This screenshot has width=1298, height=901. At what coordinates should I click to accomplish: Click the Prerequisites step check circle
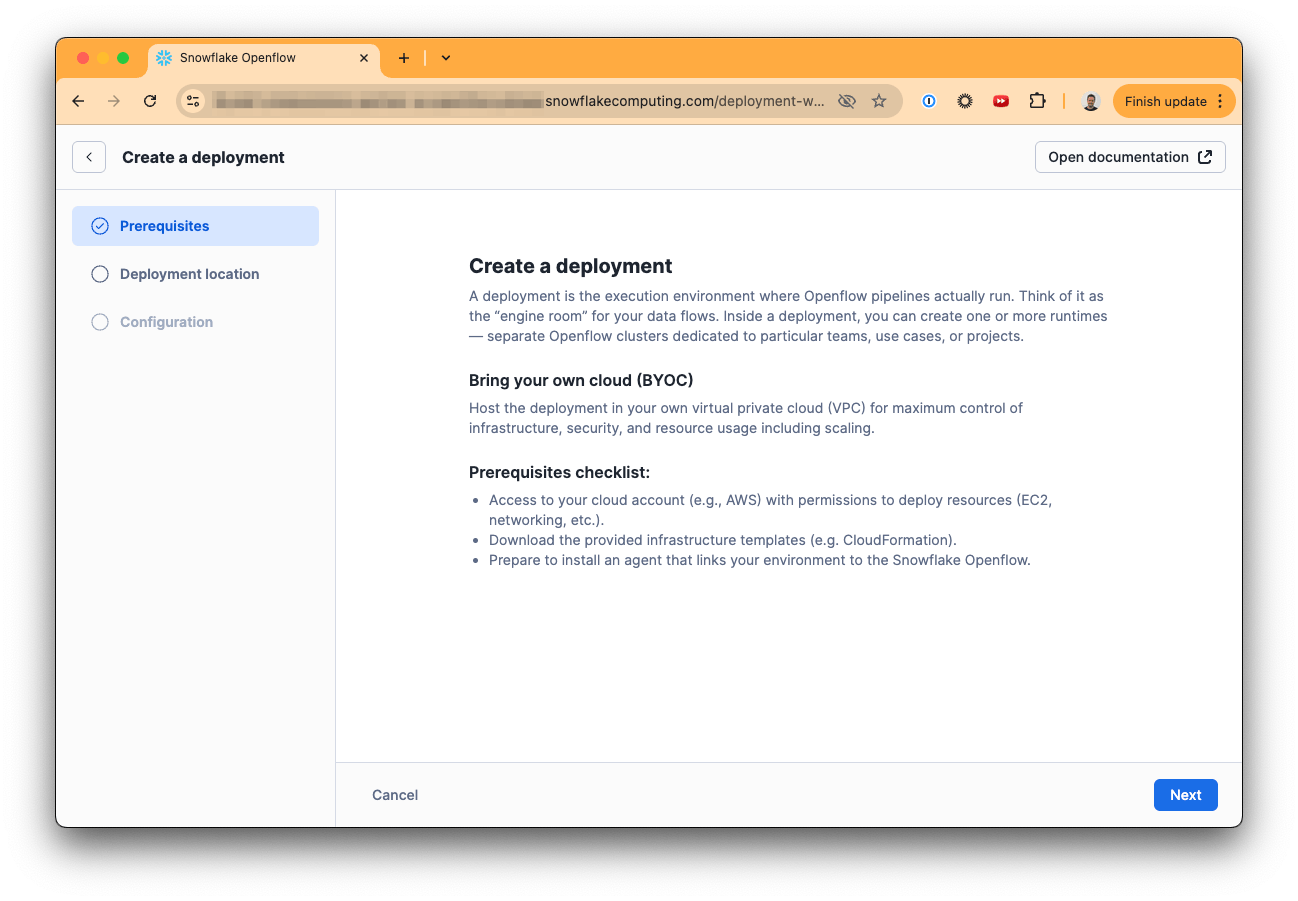[x=100, y=226]
